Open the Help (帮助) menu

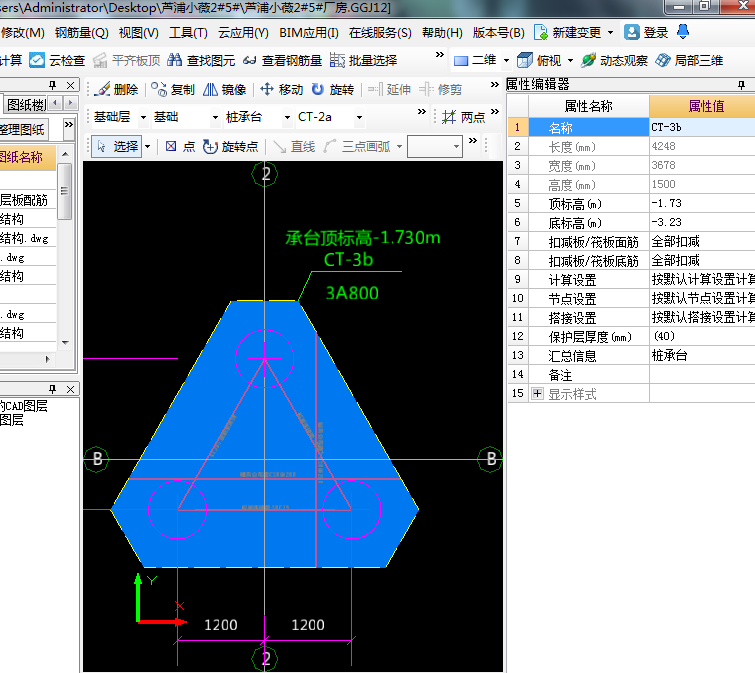click(x=443, y=32)
